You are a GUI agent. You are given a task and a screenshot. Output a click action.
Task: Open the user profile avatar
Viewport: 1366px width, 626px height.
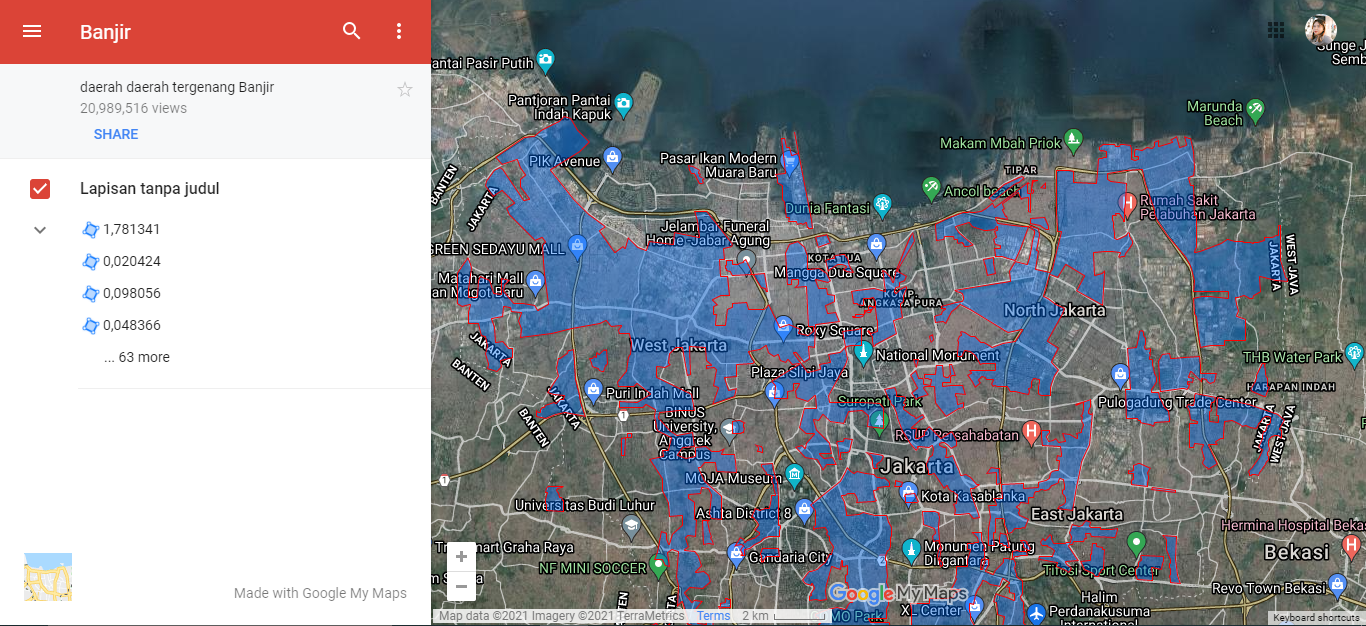pos(1321,30)
